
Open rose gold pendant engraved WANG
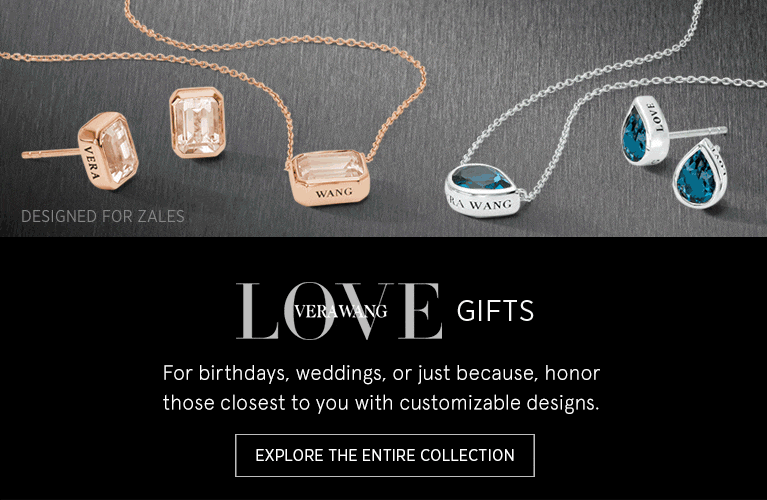pos(328,177)
